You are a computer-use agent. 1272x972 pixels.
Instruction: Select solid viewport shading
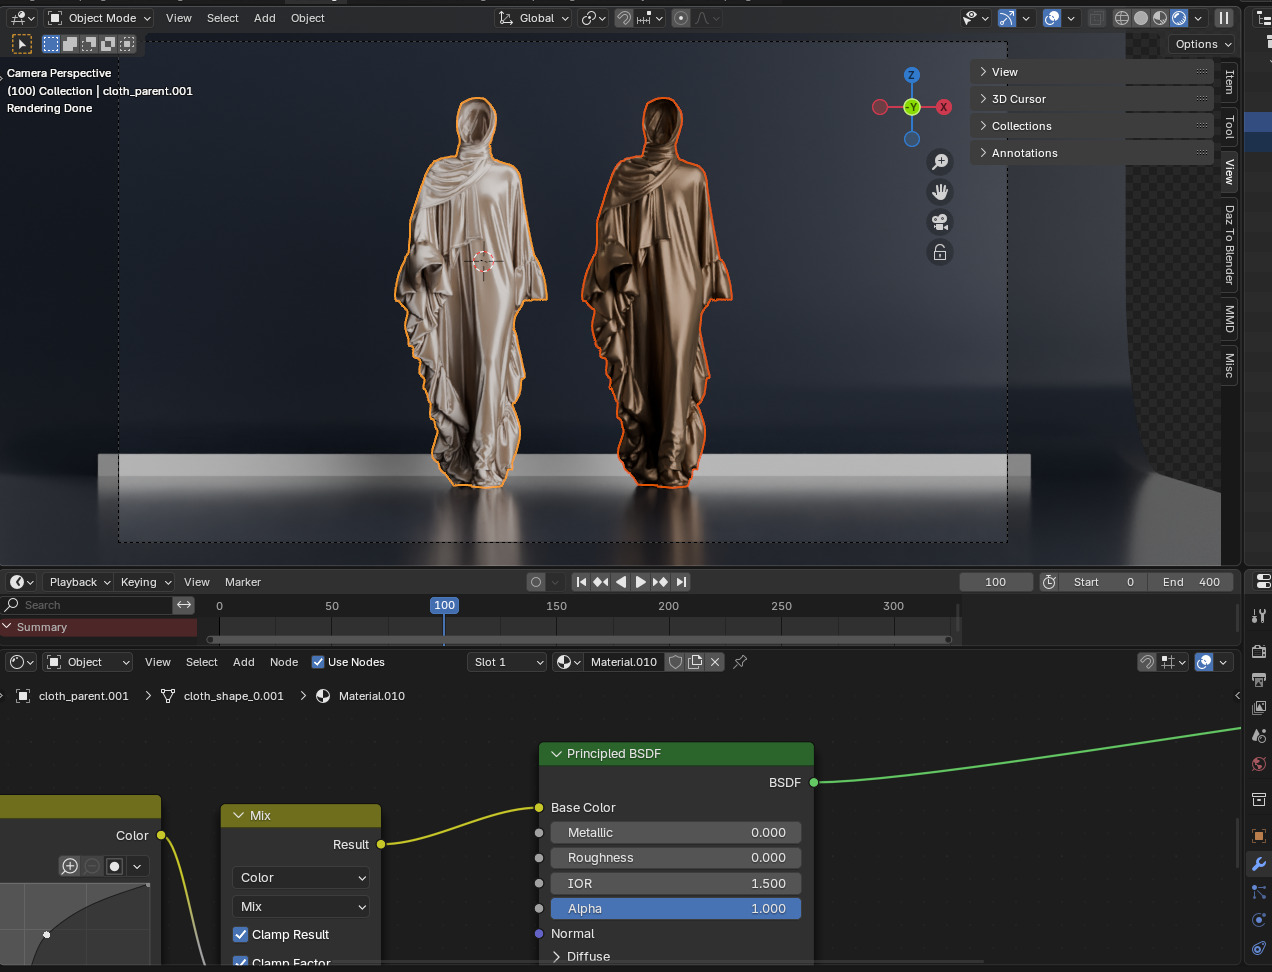[x=1141, y=18]
